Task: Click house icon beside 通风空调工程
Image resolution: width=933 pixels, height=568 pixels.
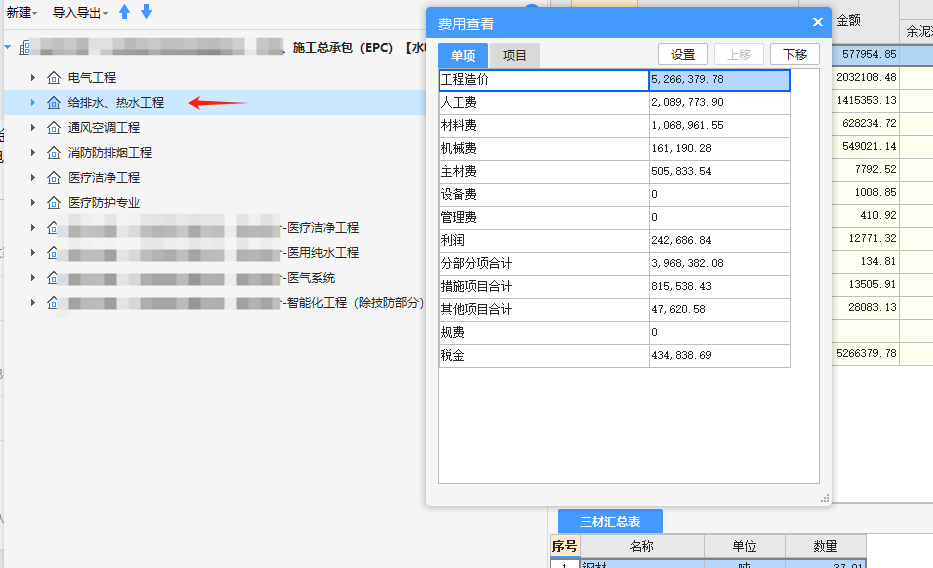Action: 54,128
